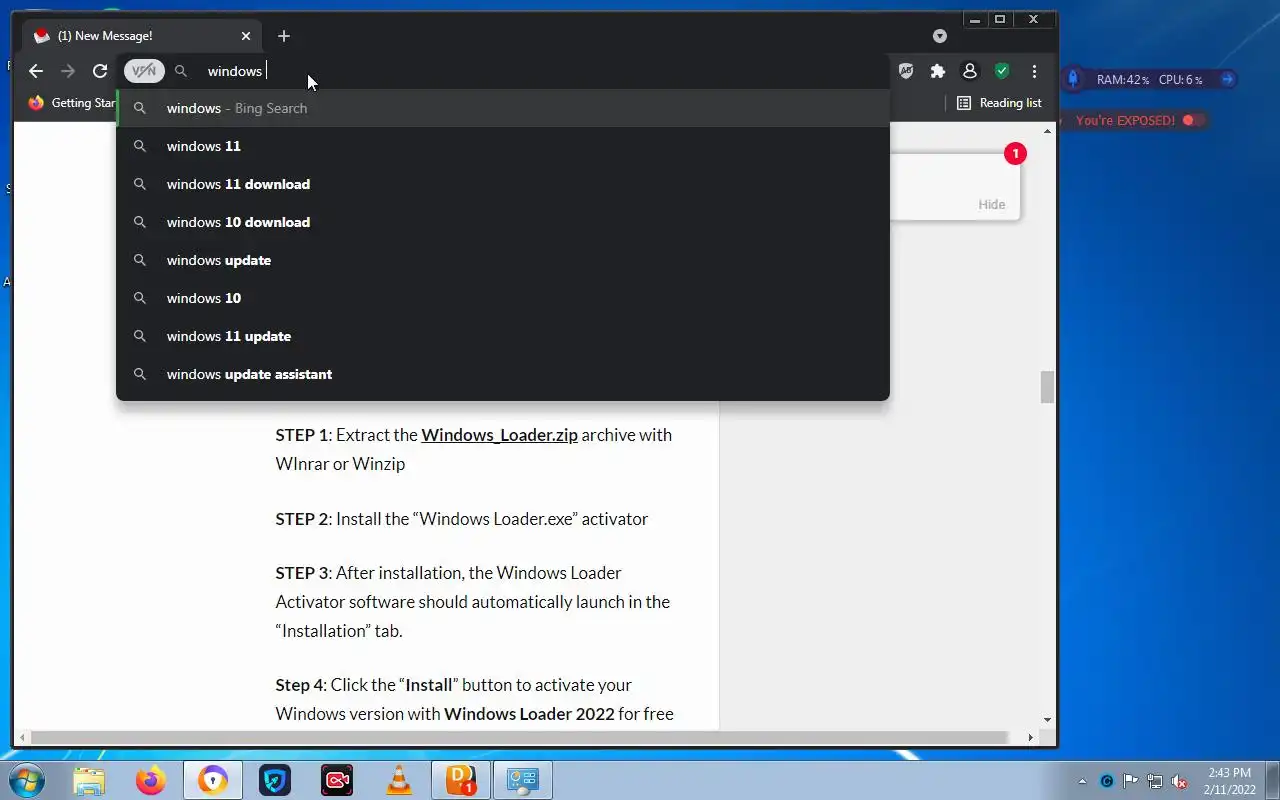The image size is (1280, 800).
Task: Open a new browser tab
Action: tap(284, 36)
